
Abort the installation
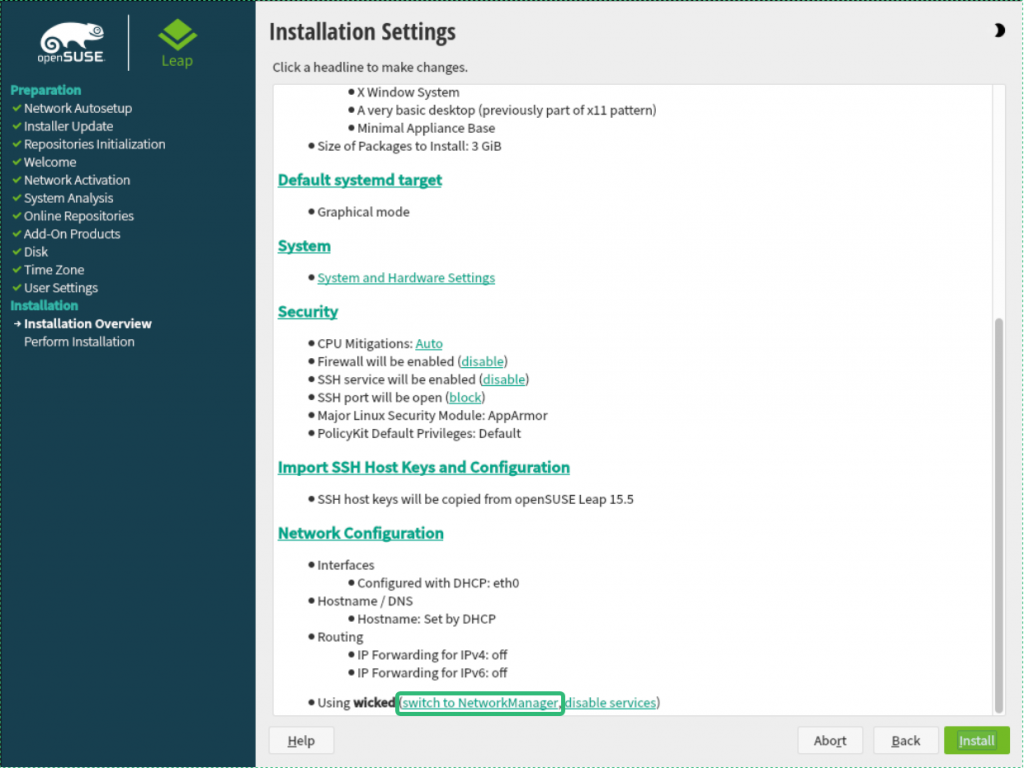830,740
